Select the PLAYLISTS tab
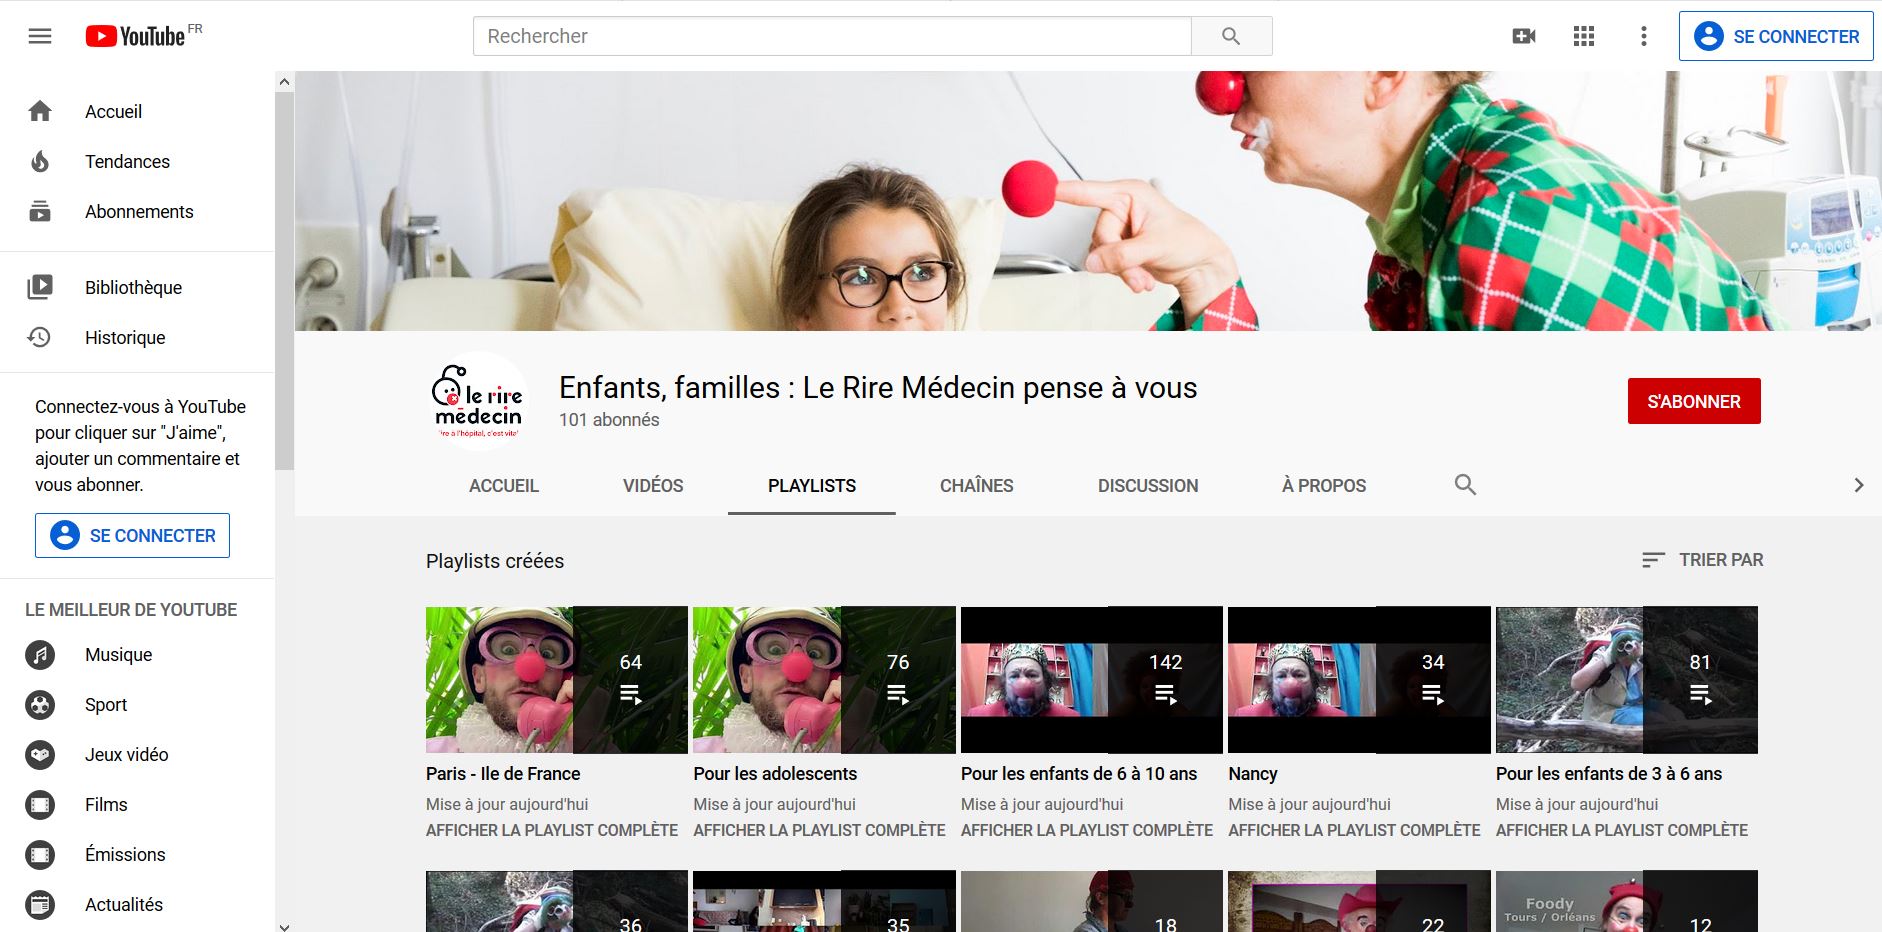The image size is (1882, 932). pos(812,486)
